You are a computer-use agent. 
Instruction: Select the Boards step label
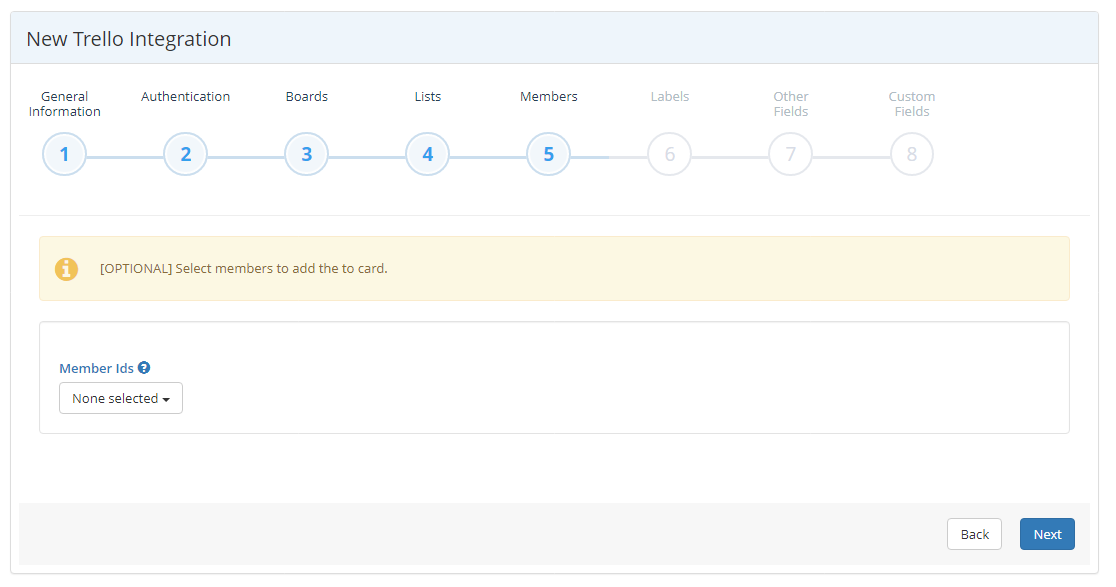pyautogui.click(x=306, y=96)
